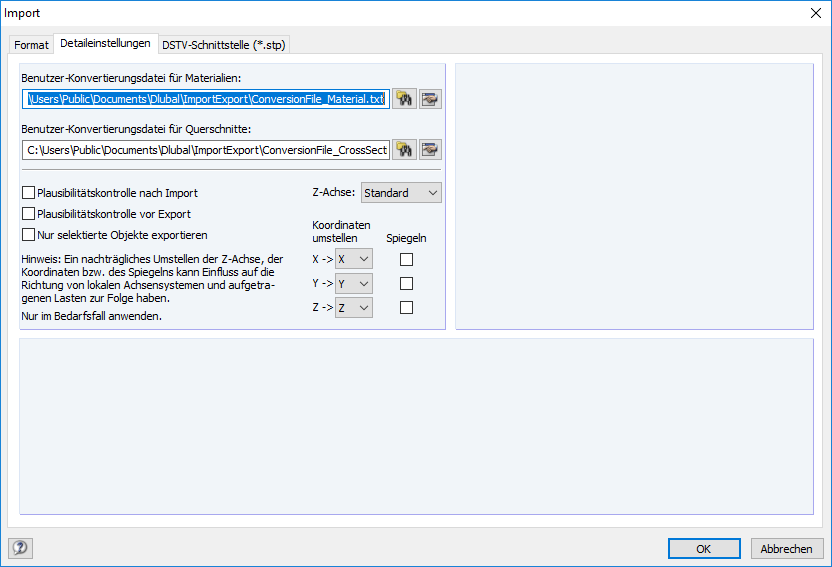Screen dimensions: 832x567
Task: Open the Z-Achse Standard dropdown
Action: pos(401,193)
